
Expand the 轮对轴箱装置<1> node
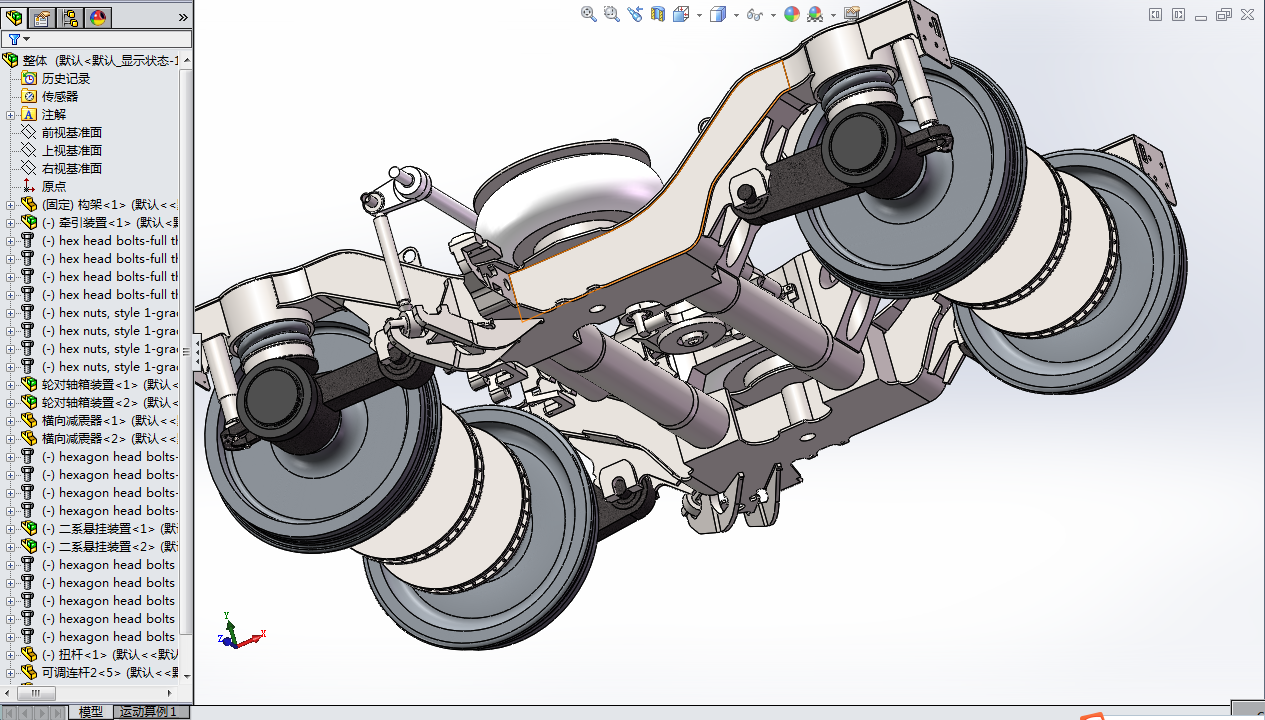coord(11,384)
